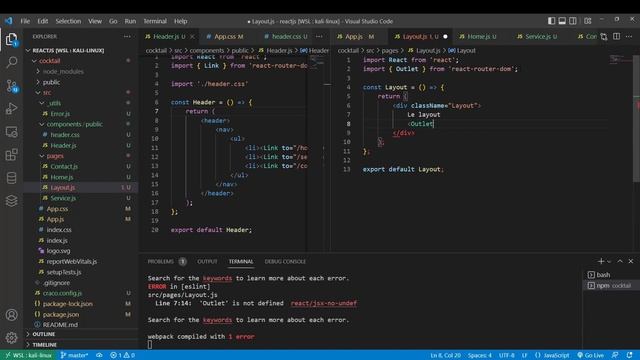Open Customize Layout icon
Image resolution: width=640 pixels, height=360 pixels.
(x=587, y=21)
